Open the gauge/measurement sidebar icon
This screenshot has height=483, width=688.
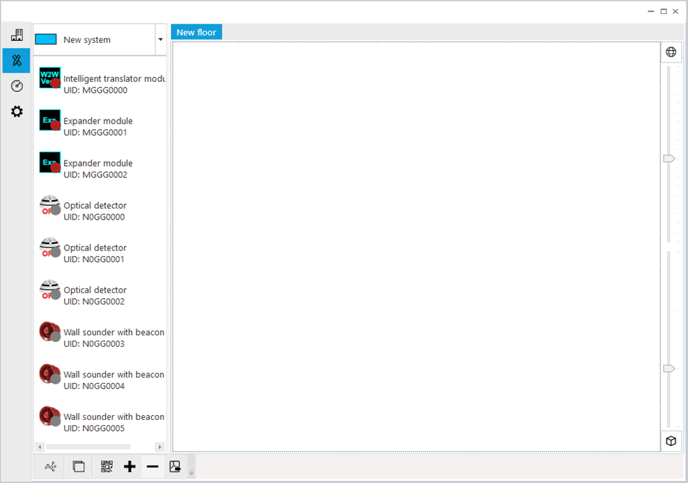(17, 86)
